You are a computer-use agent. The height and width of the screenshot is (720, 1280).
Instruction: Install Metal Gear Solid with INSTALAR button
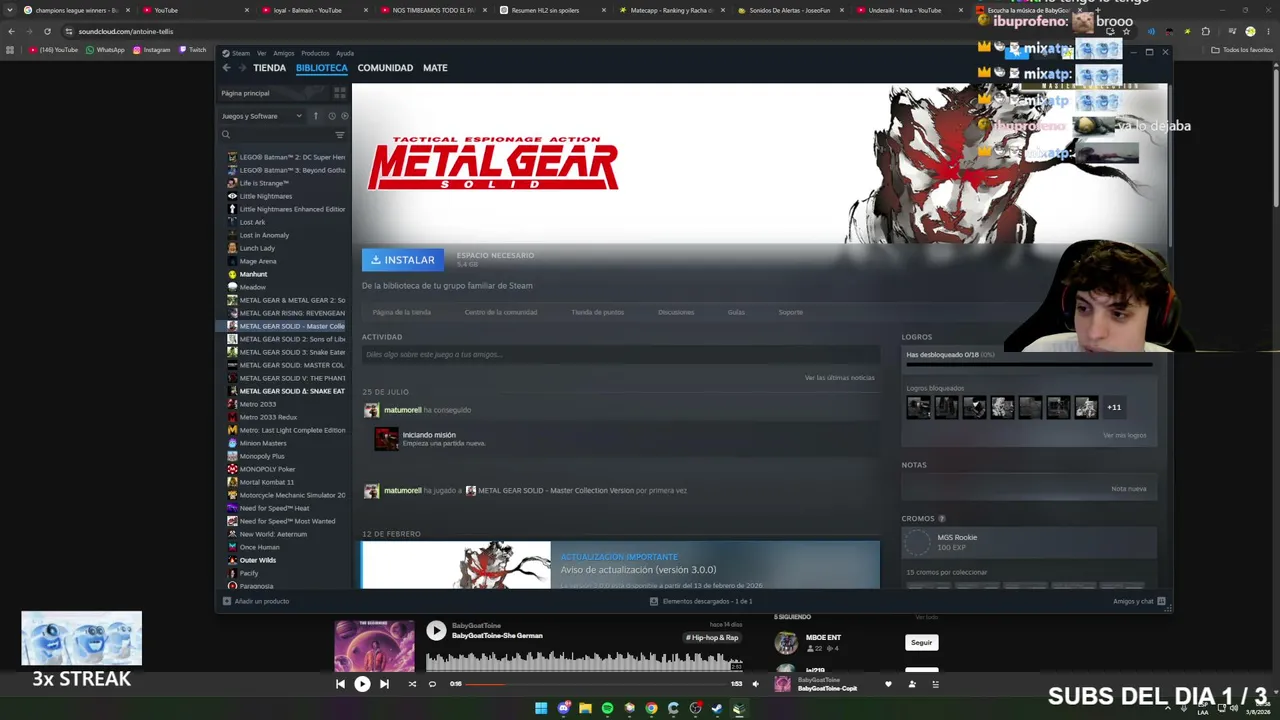[x=403, y=260]
